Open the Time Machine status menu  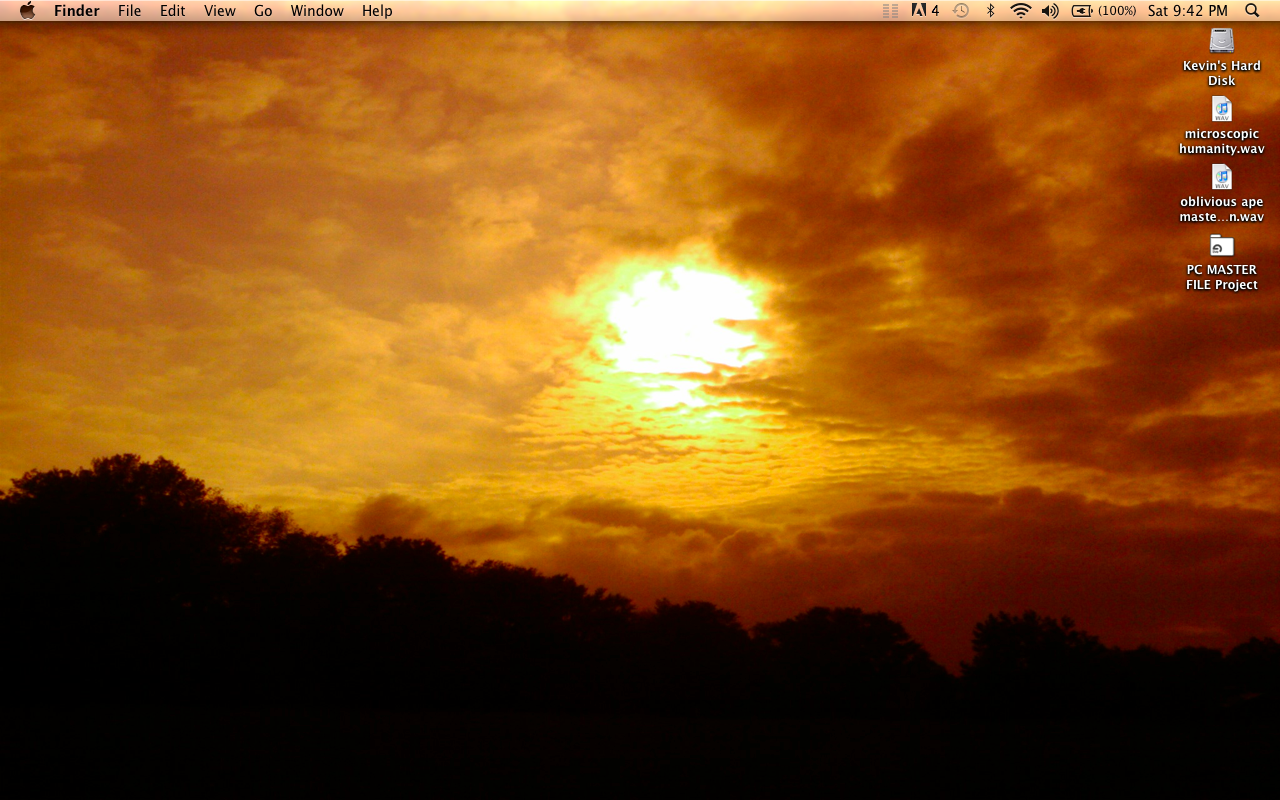[961, 11]
